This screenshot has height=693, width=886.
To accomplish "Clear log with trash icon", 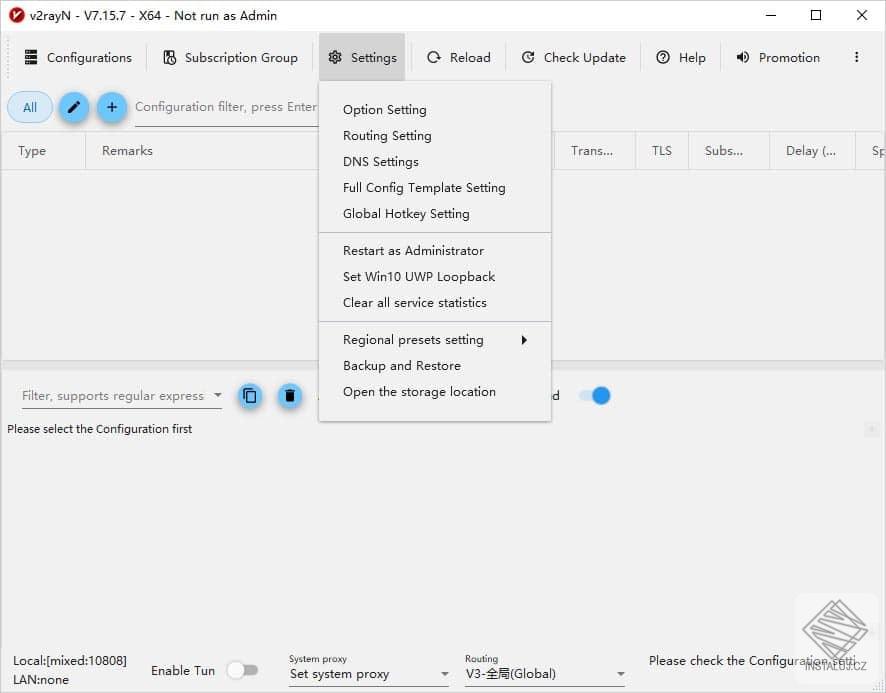I will pos(290,396).
